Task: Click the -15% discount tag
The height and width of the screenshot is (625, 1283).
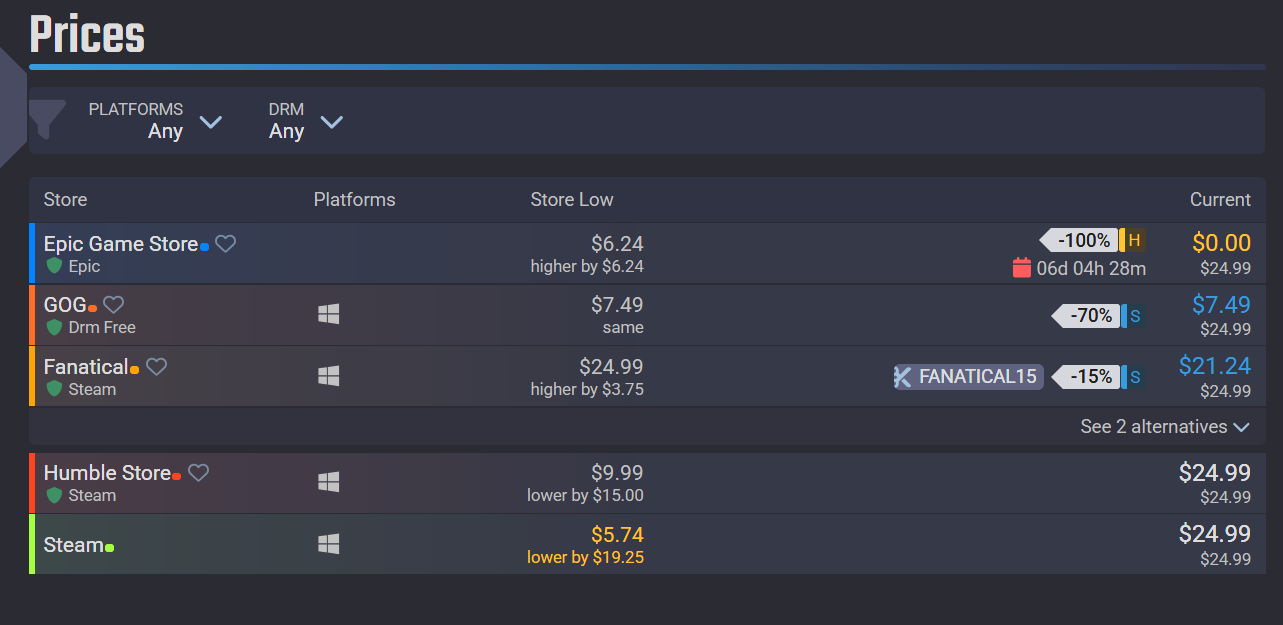Action: (x=1085, y=377)
